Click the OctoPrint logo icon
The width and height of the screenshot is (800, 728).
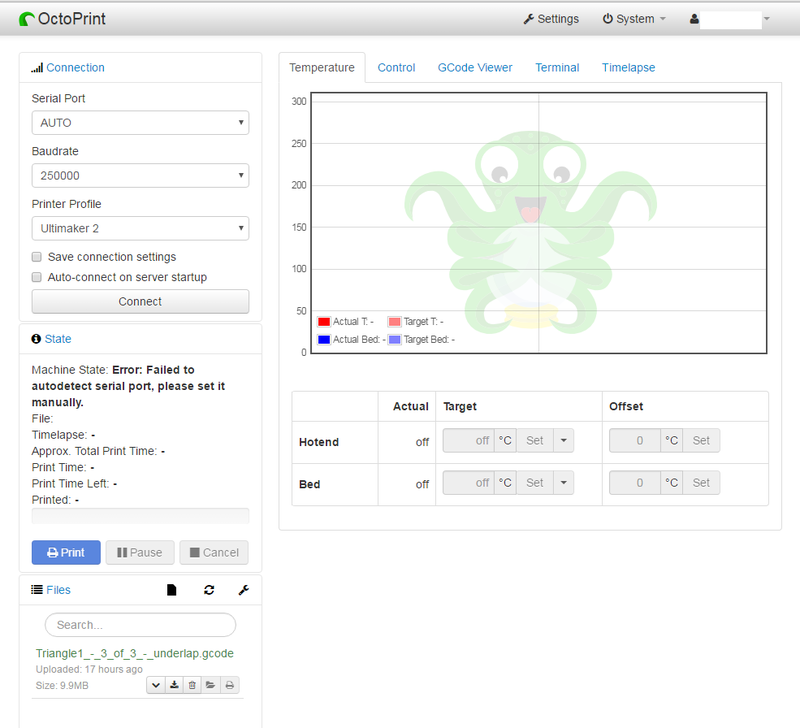click(27, 19)
